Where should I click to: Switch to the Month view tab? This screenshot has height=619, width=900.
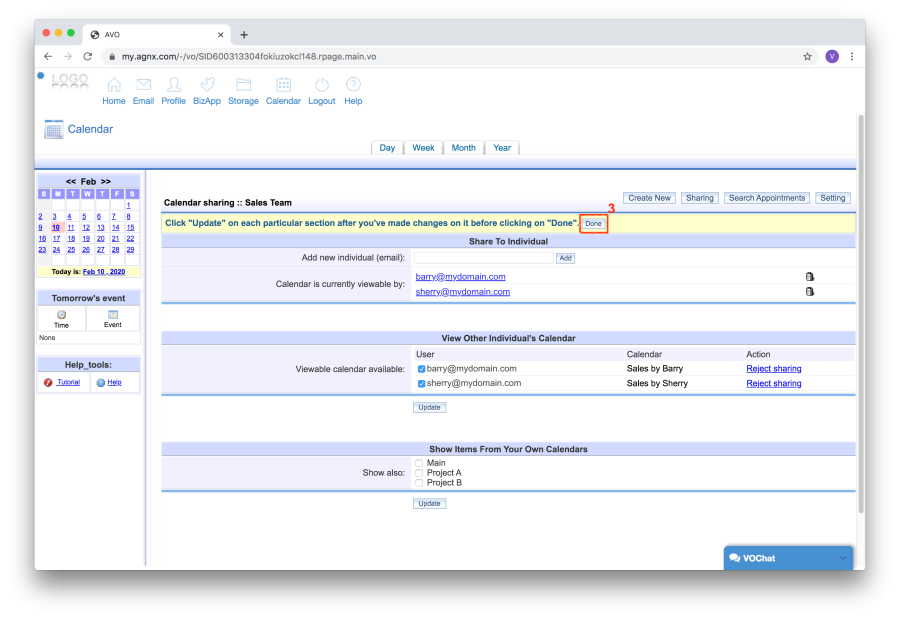pos(463,148)
